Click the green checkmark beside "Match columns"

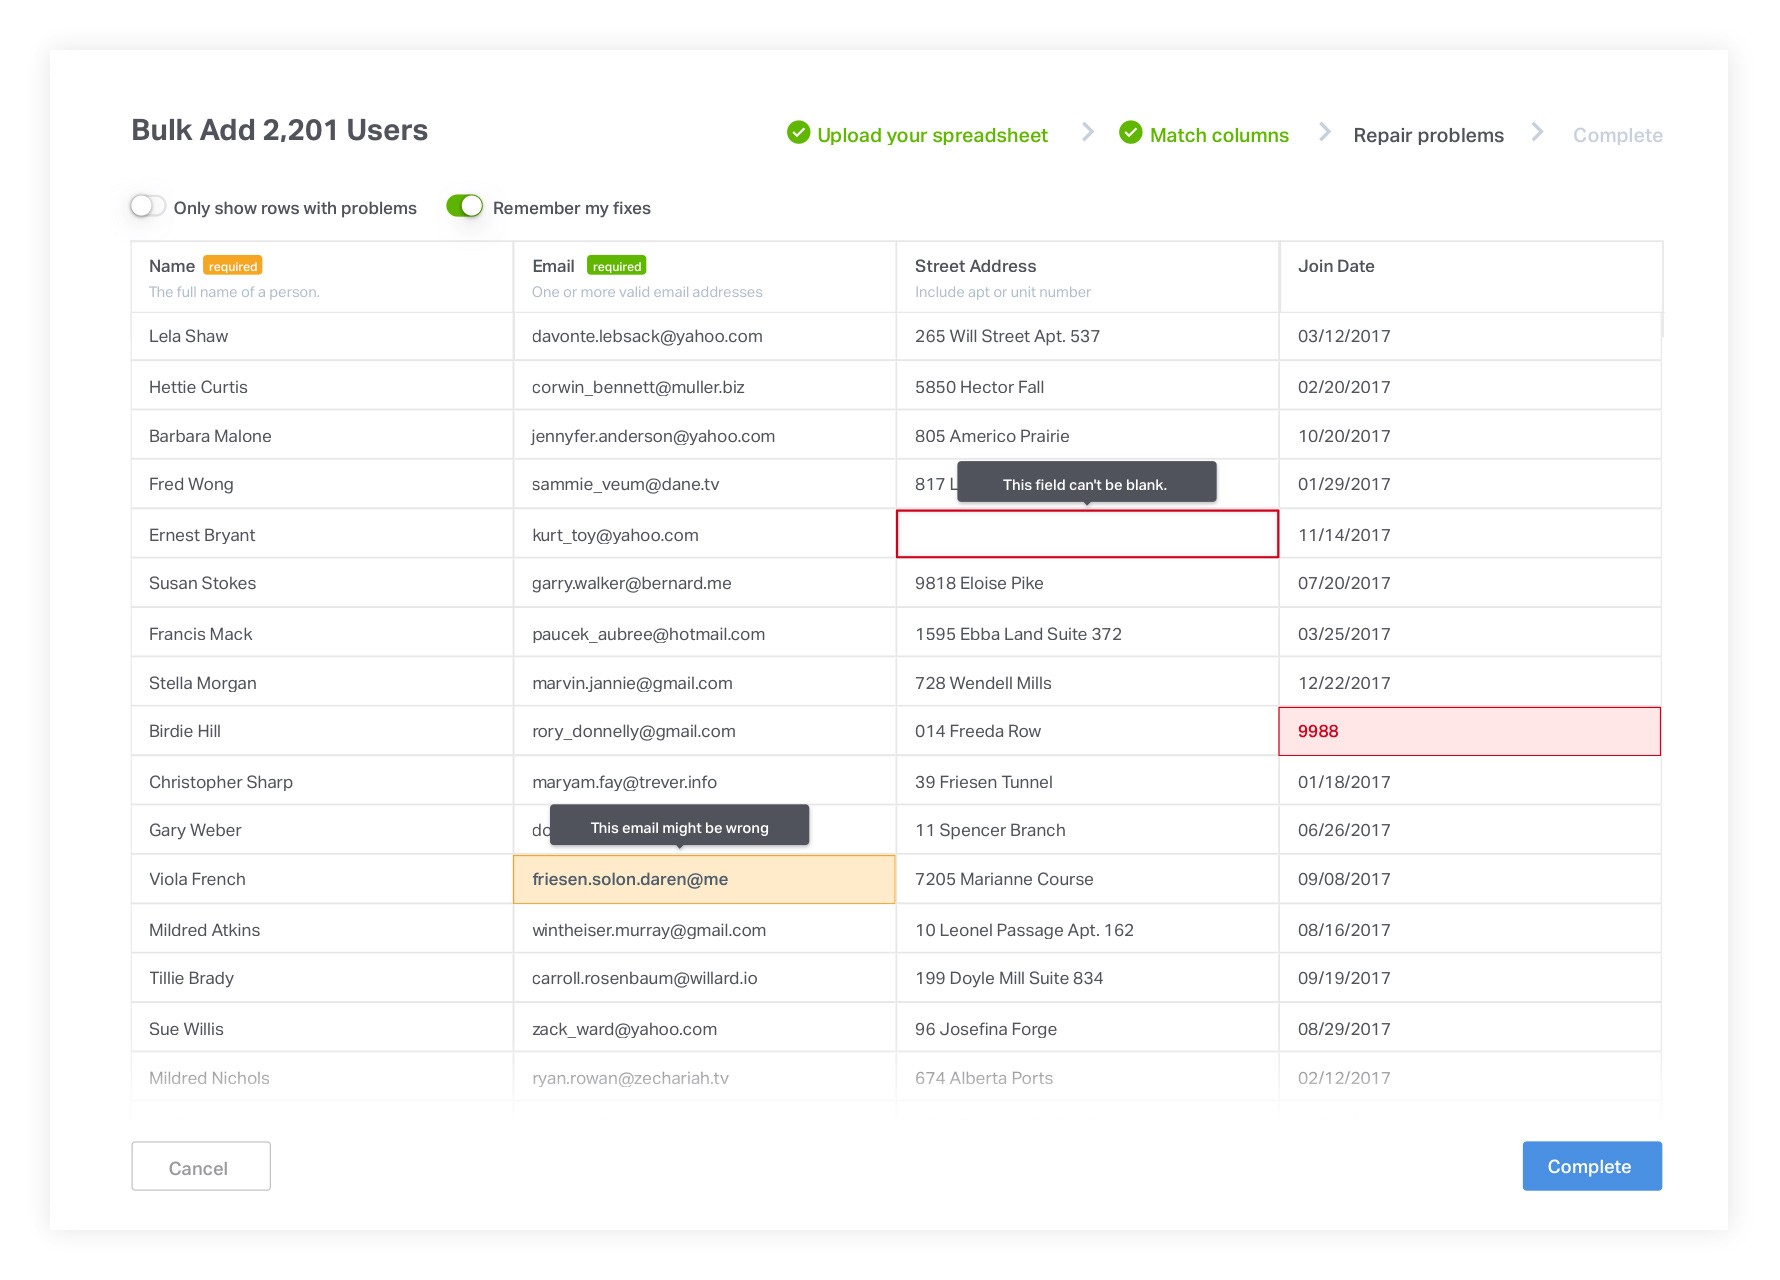(x=1131, y=133)
